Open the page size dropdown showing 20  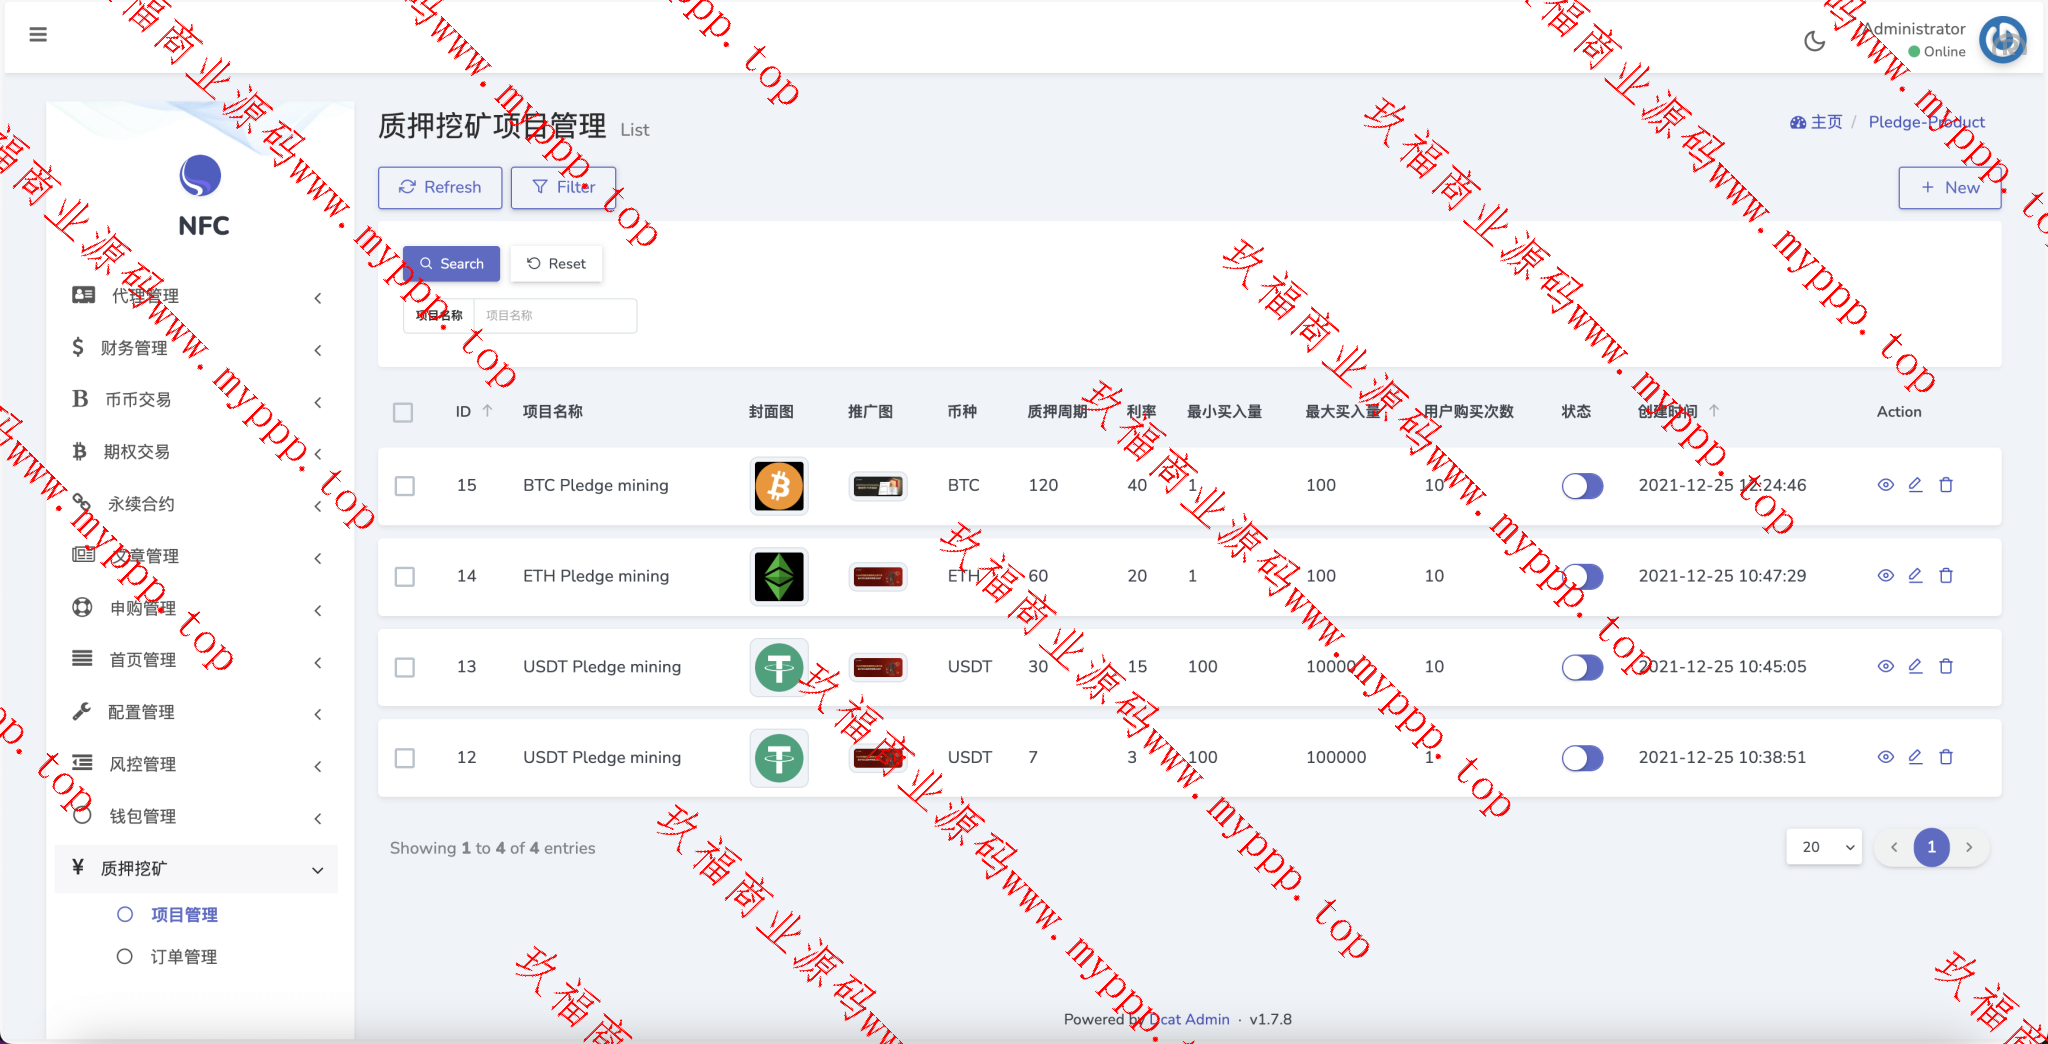point(1824,847)
